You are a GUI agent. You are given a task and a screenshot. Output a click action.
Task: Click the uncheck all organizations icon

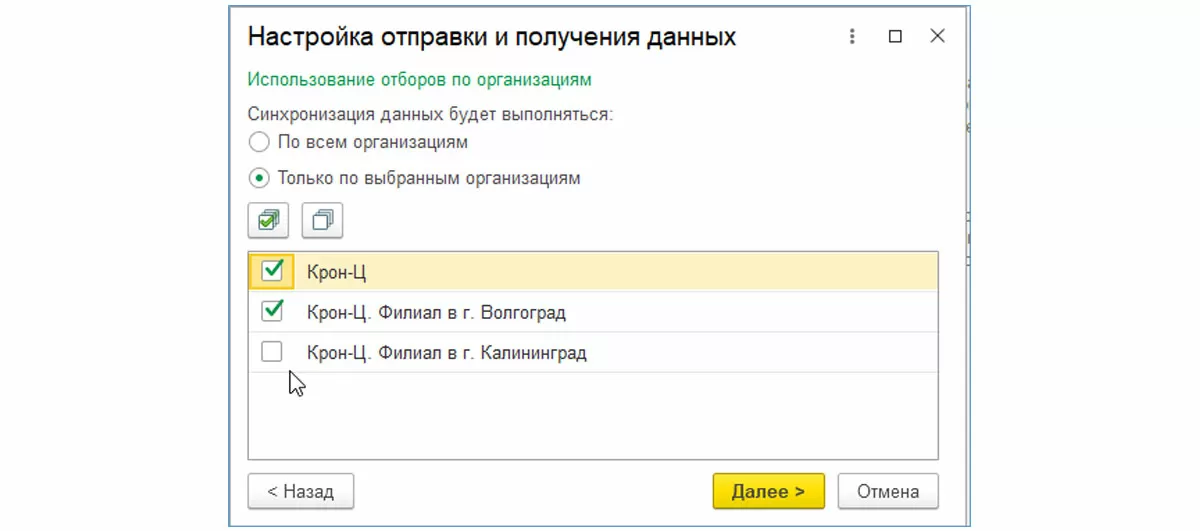(x=322, y=220)
